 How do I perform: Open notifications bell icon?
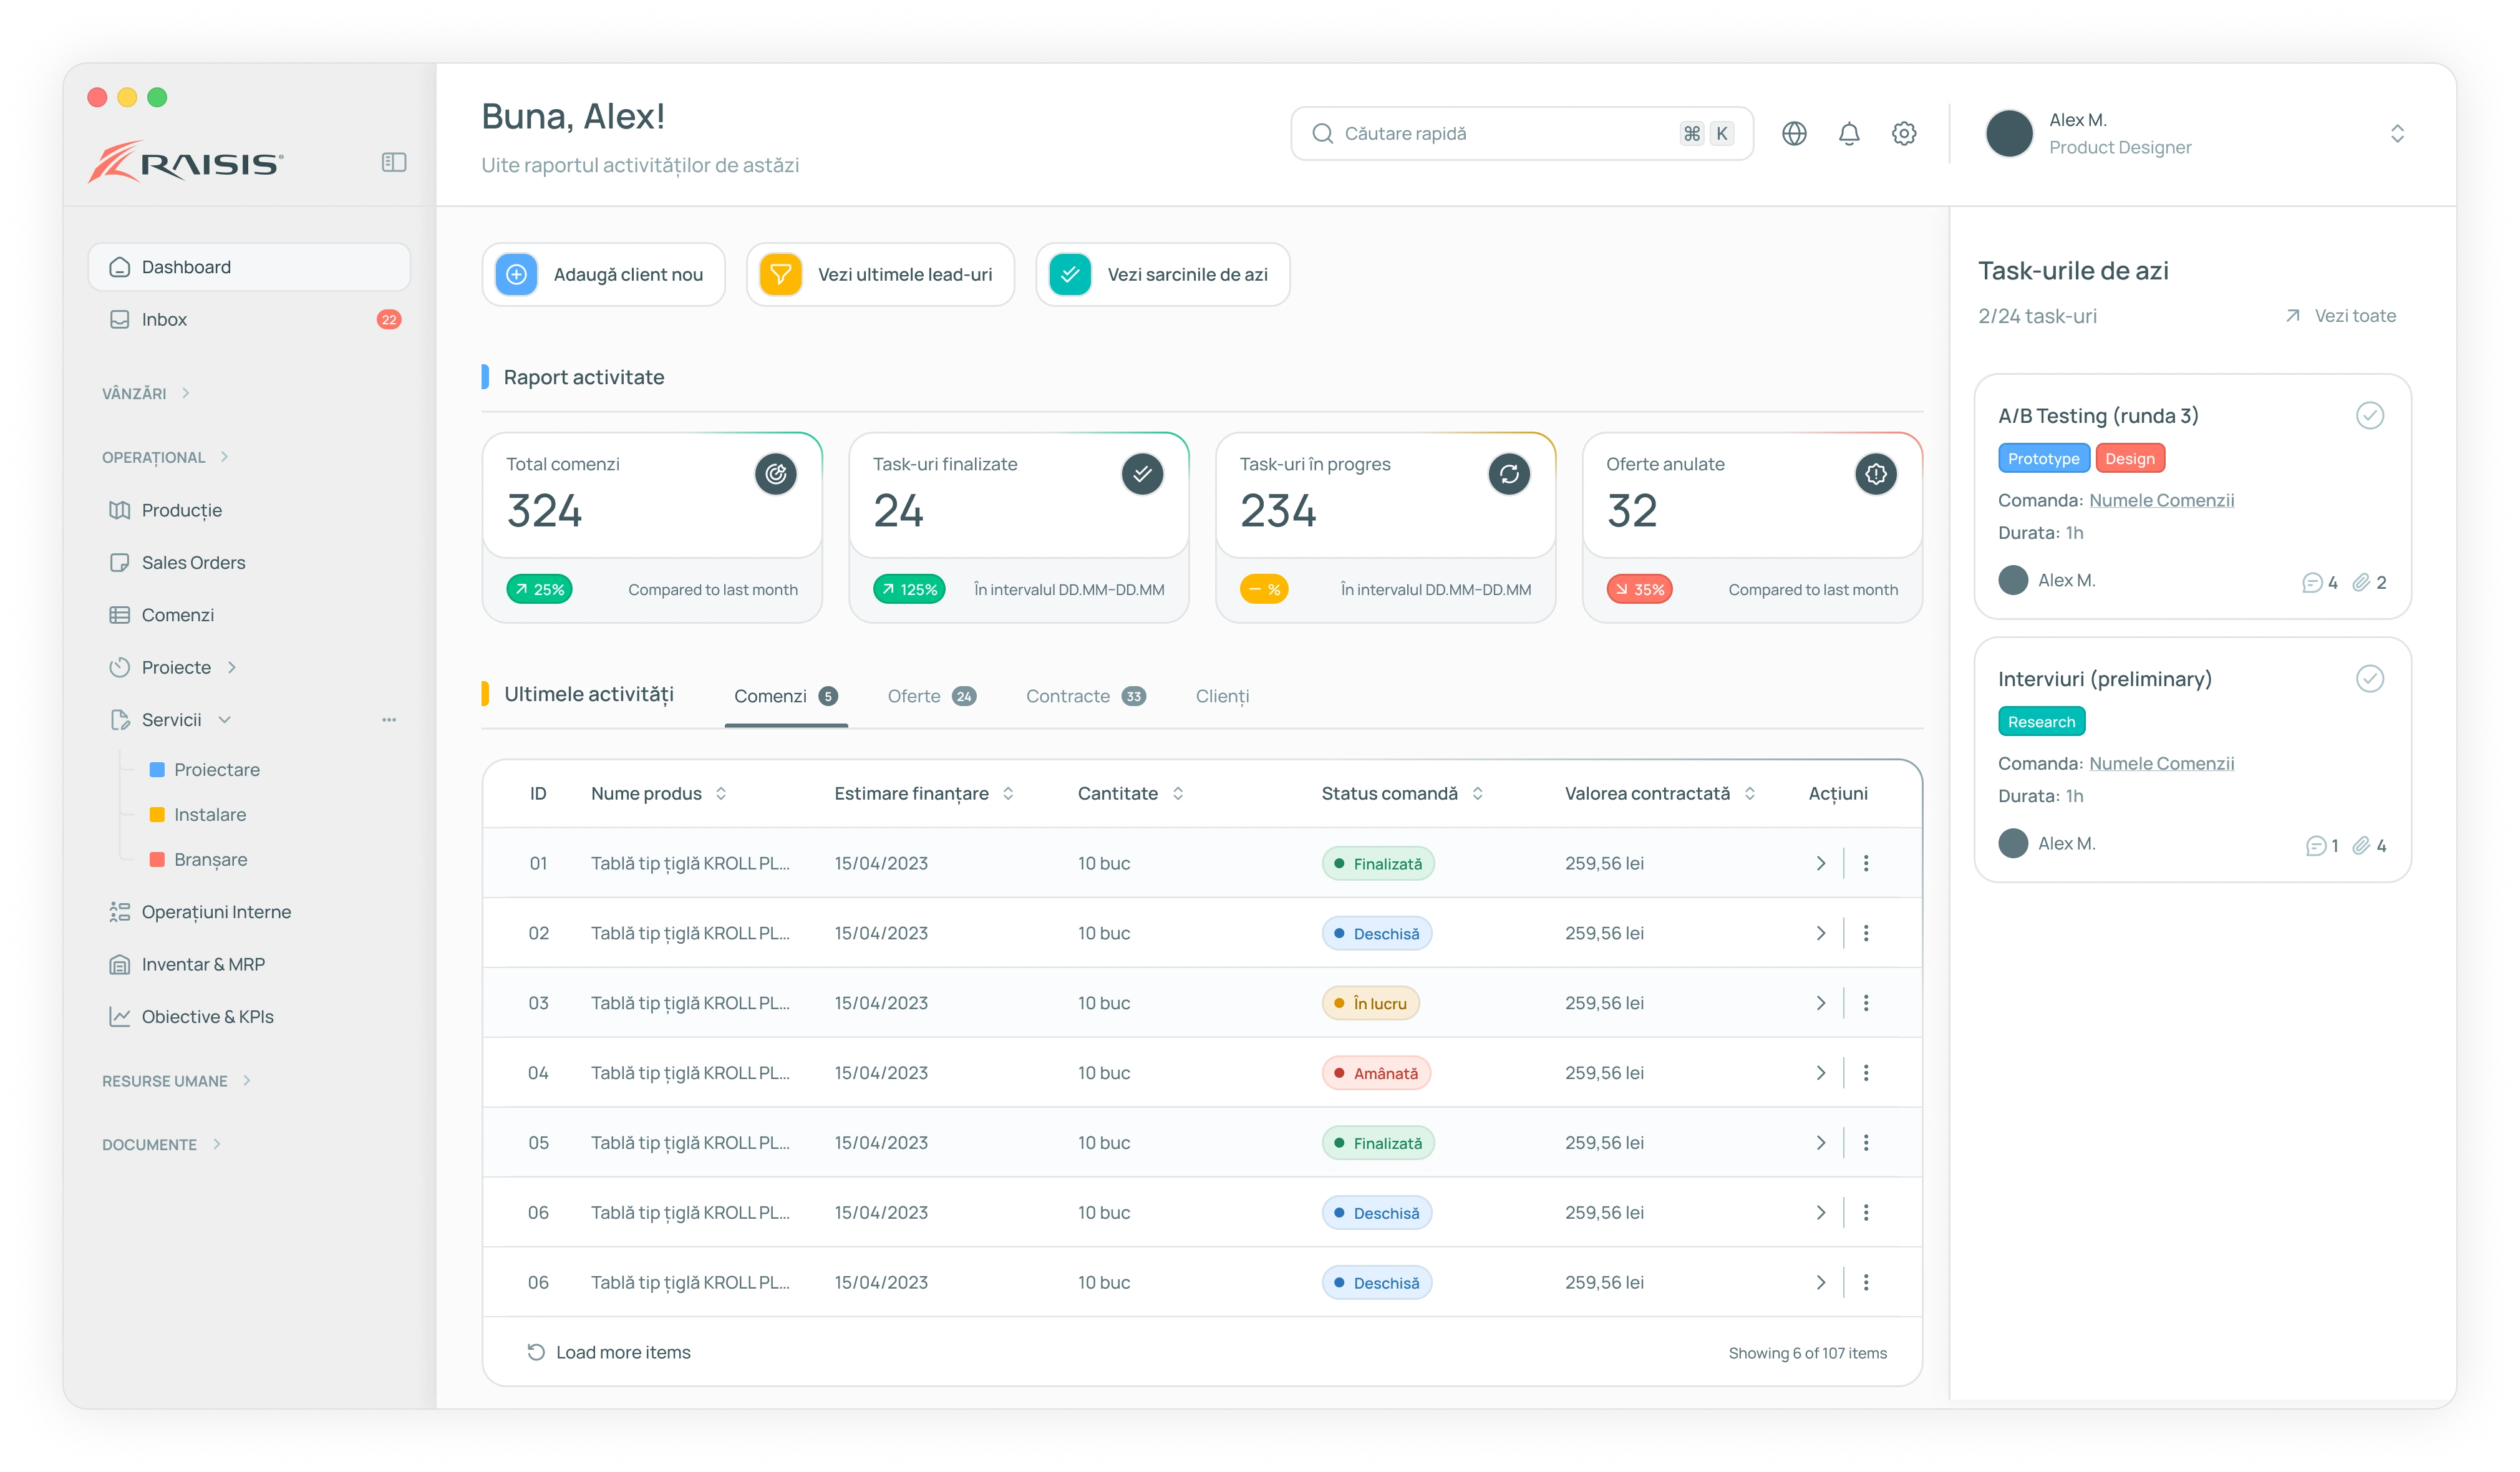[x=1849, y=134]
